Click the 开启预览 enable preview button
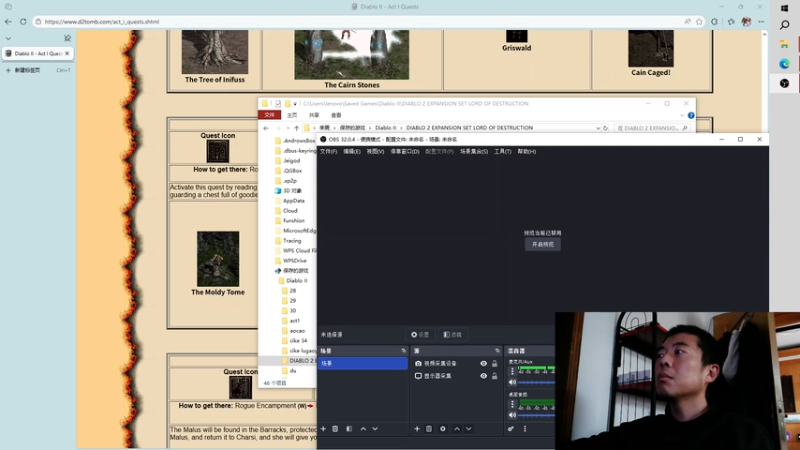This screenshot has width=800, height=450. click(x=543, y=244)
